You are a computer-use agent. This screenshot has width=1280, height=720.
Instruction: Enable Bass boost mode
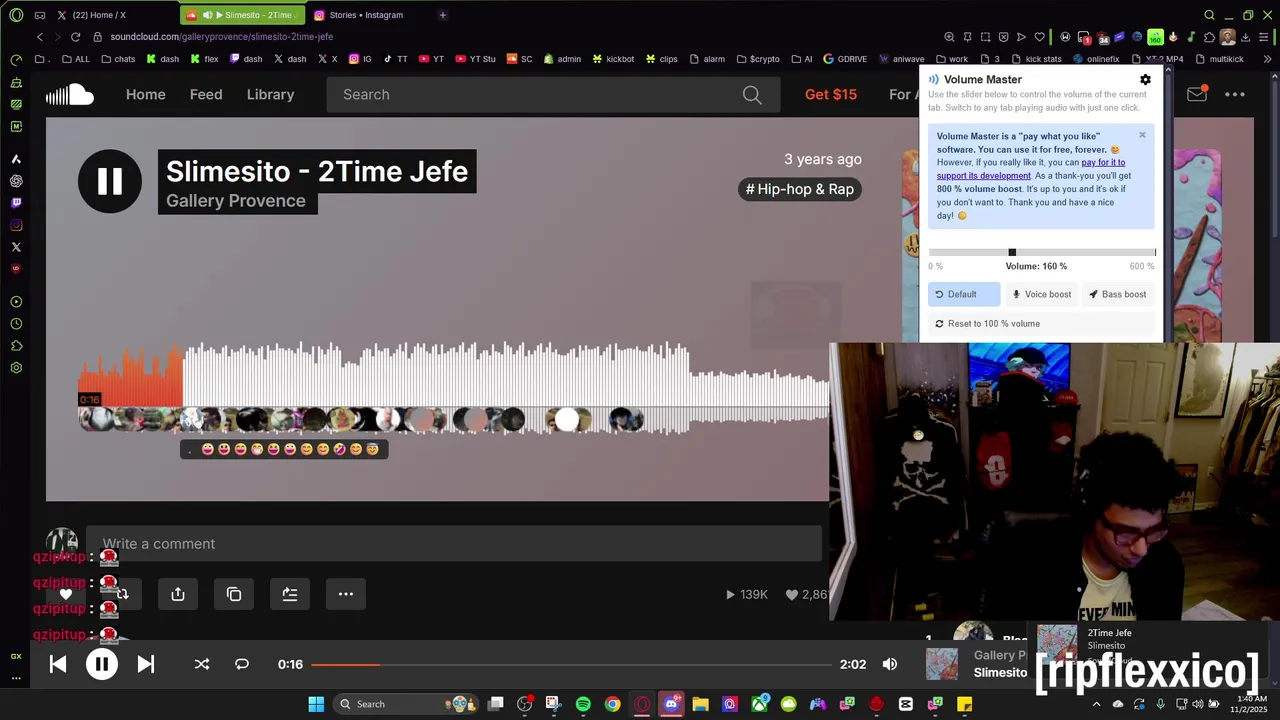tap(1118, 294)
